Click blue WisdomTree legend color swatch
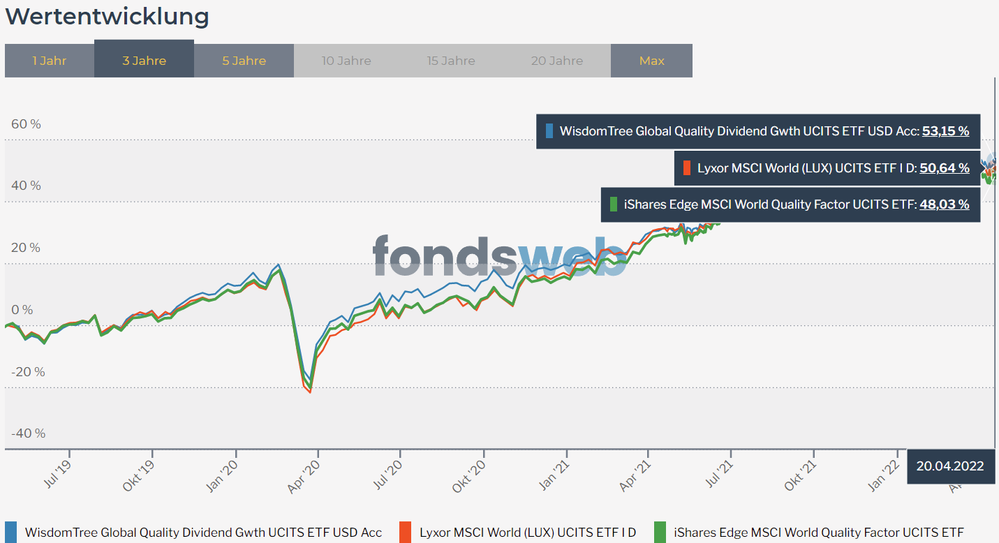Image resolution: width=999 pixels, height=543 pixels. pos(11,533)
